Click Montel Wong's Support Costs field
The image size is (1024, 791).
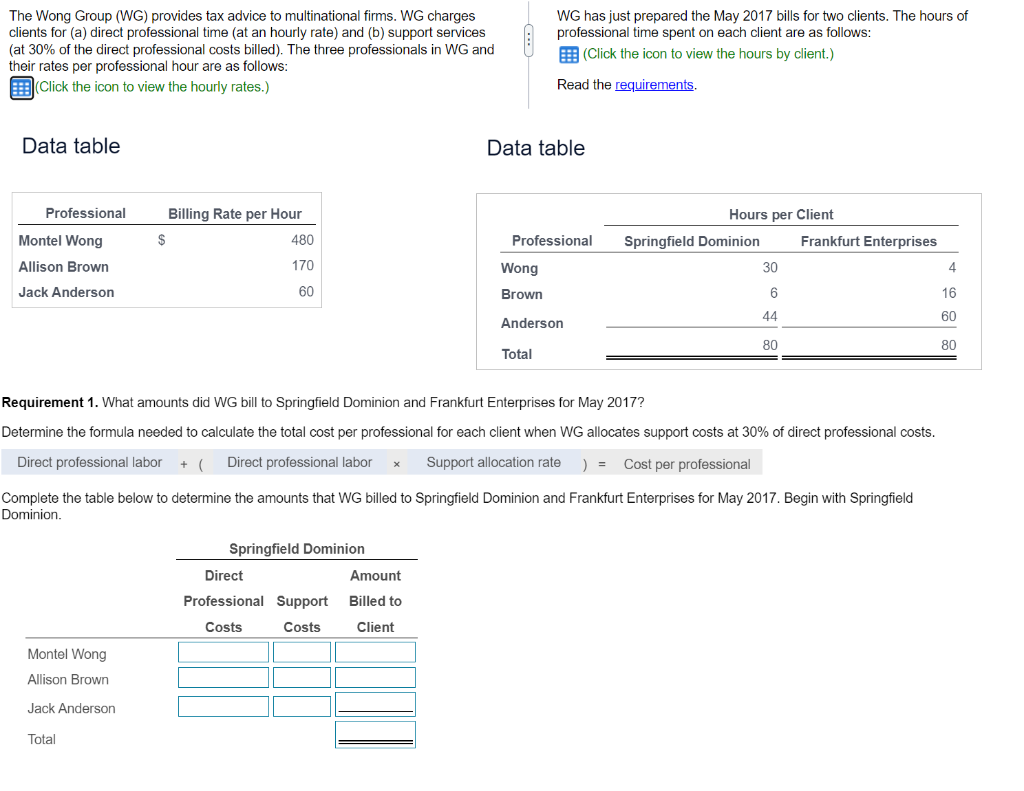click(x=302, y=652)
